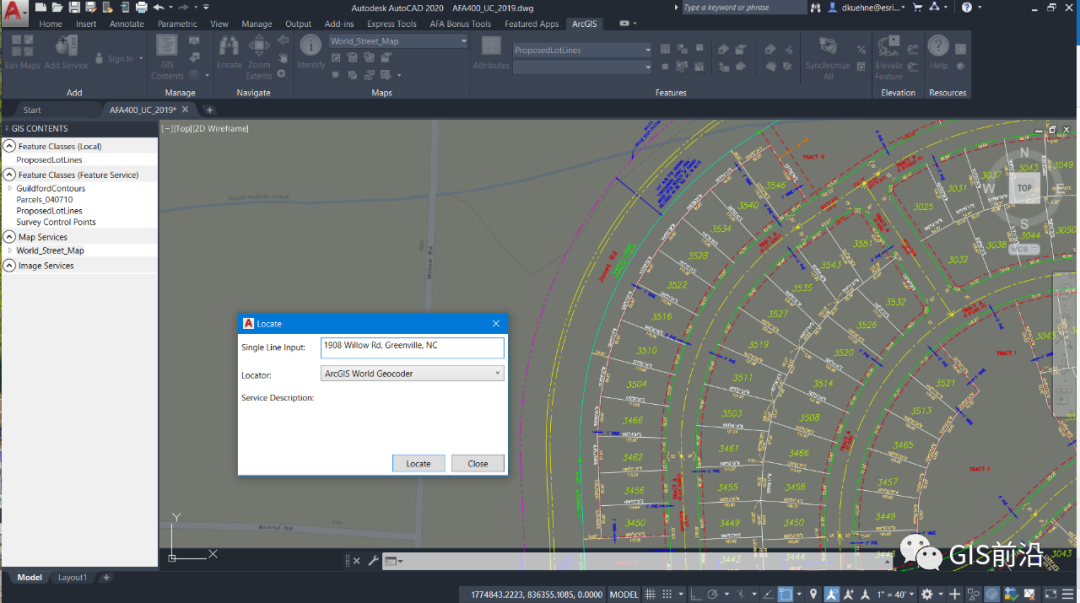
Task: Click the Close button in Locate dialog
Action: click(477, 463)
